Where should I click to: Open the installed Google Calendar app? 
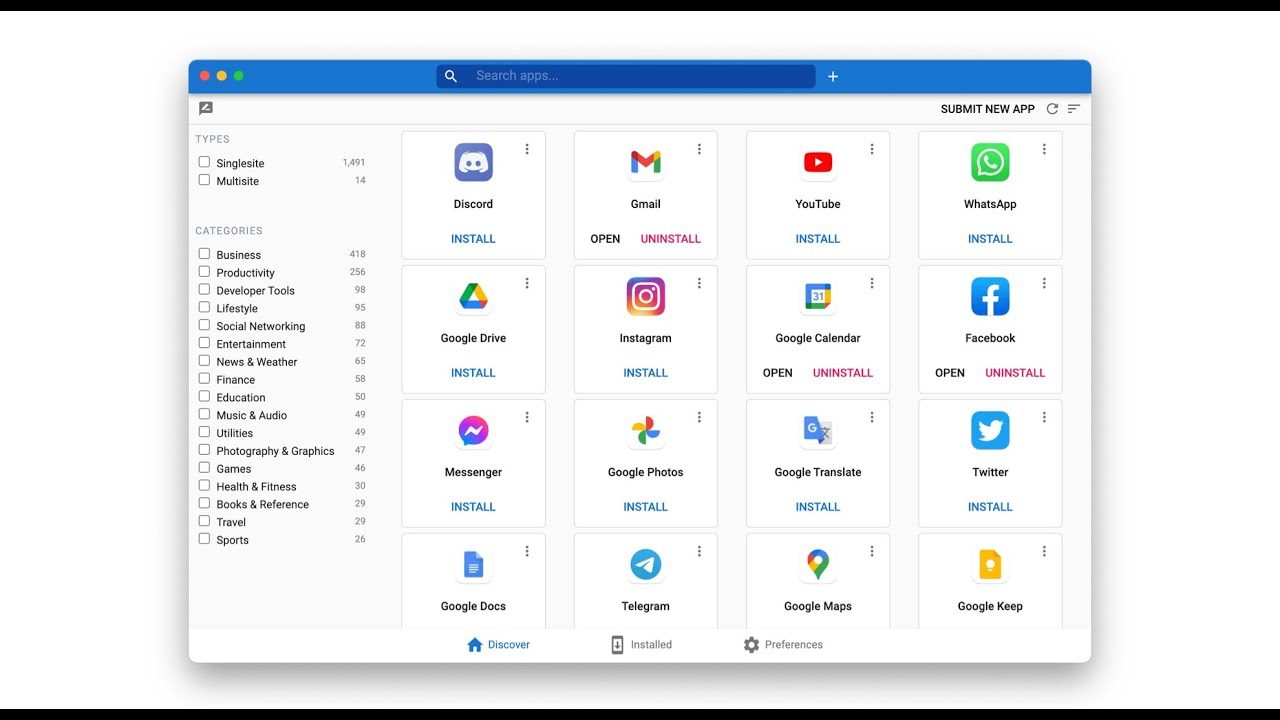778,373
